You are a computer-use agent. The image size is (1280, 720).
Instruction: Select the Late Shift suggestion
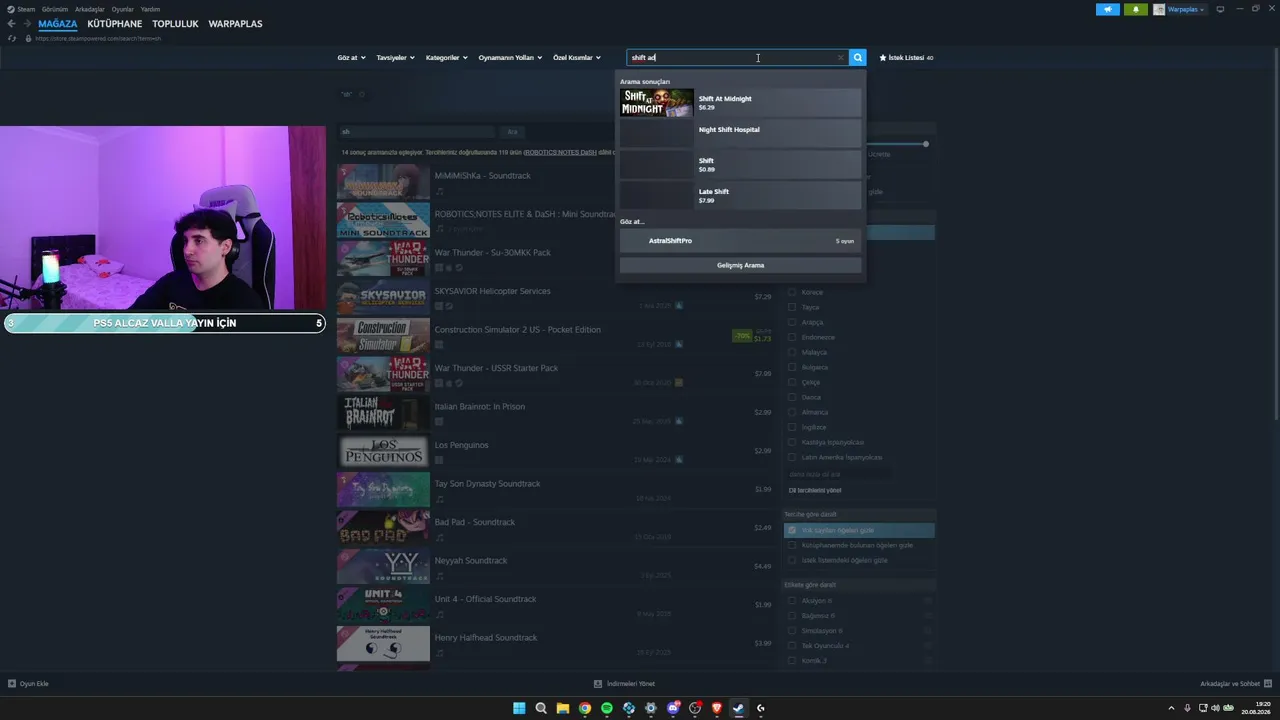click(740, 195)
